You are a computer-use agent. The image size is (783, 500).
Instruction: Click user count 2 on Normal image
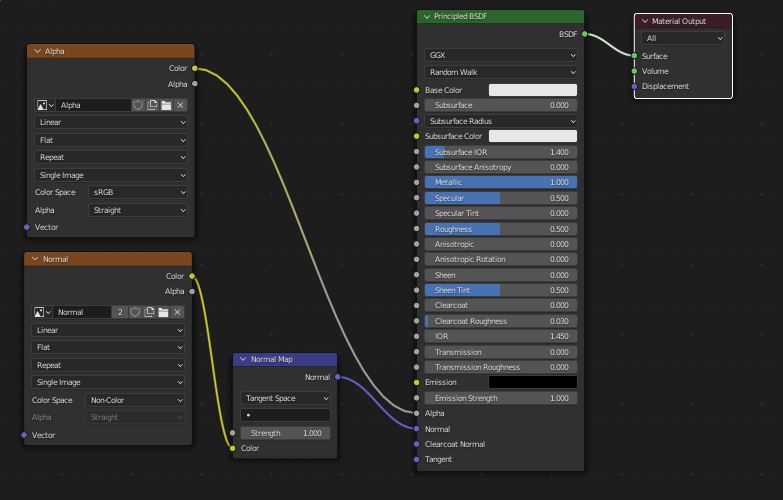pos(120,312)
